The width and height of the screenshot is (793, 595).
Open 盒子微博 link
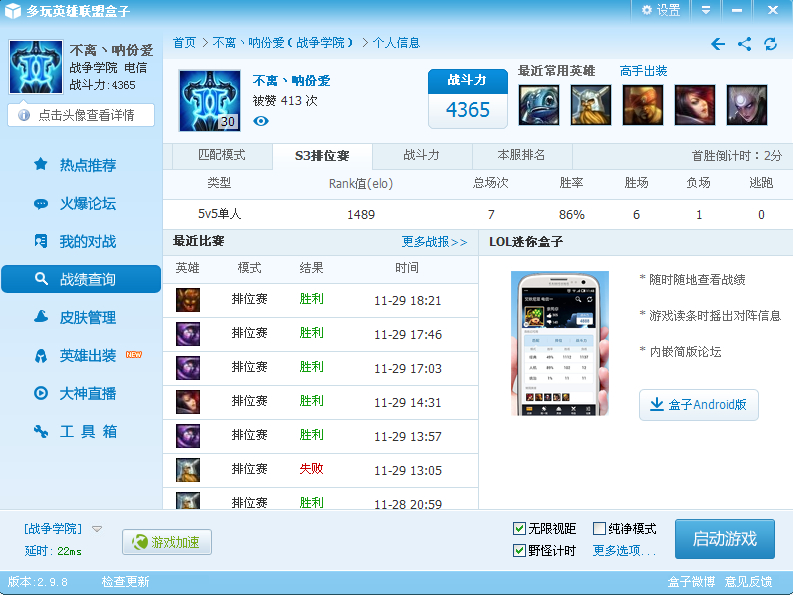(691, 582)
